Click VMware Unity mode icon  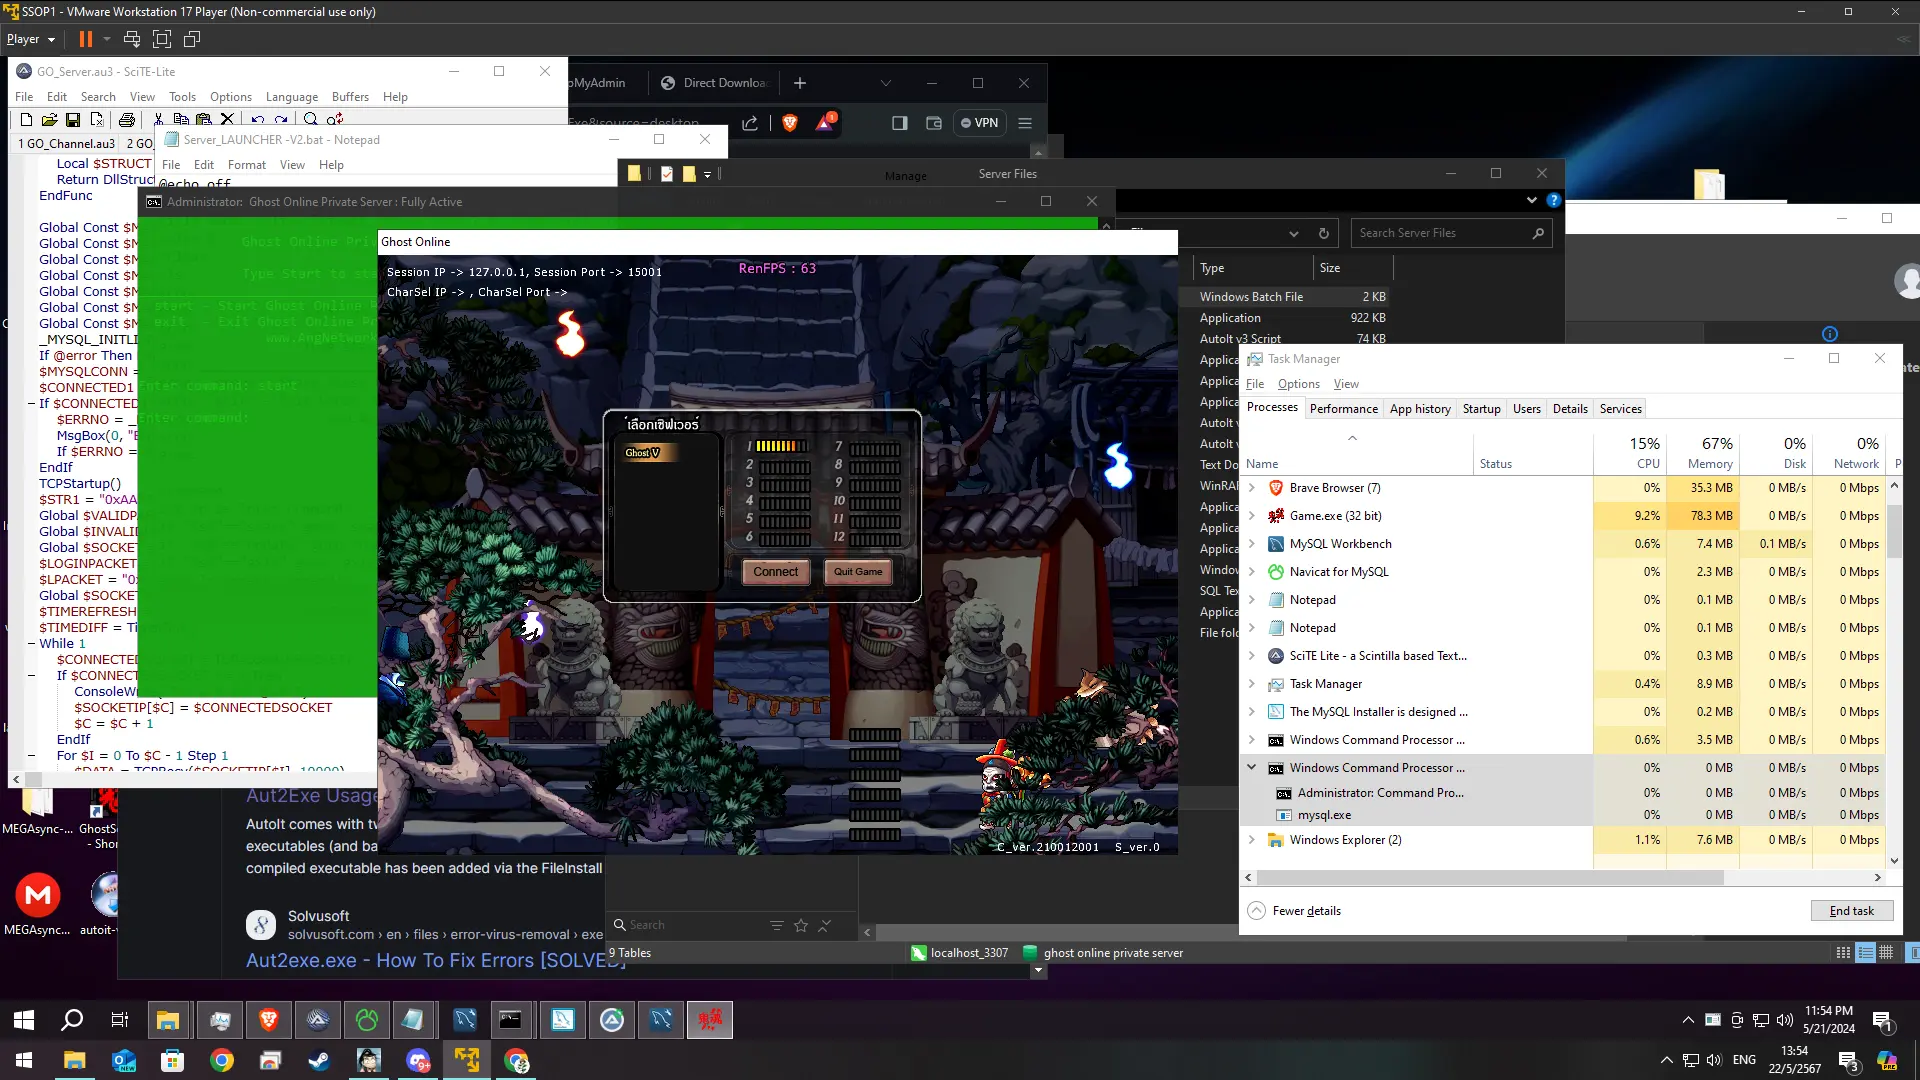coord(192,39)
